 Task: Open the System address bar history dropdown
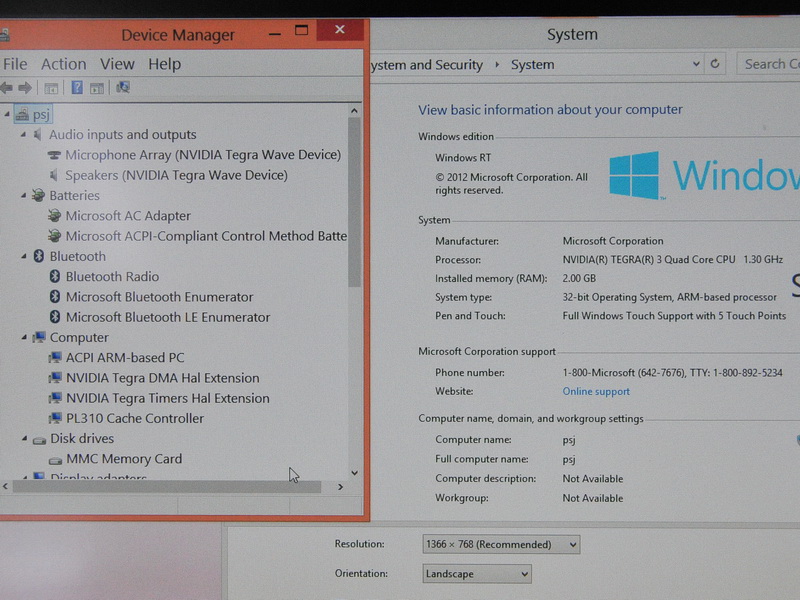(x=696, y=64)
